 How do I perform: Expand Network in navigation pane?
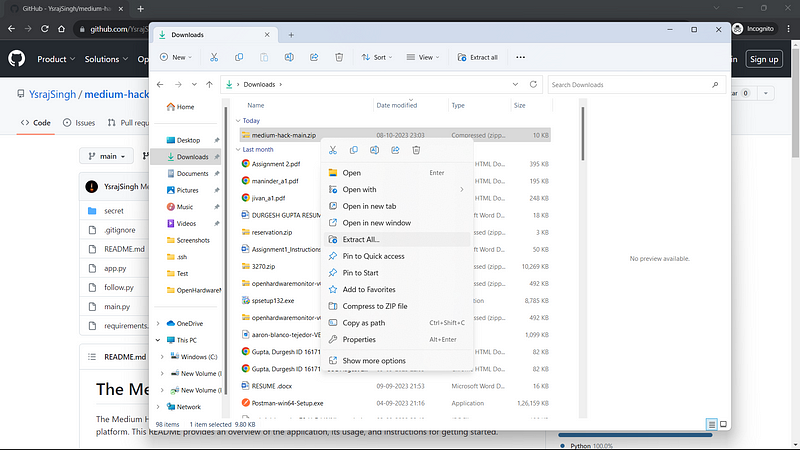click(x=158, y=407)
